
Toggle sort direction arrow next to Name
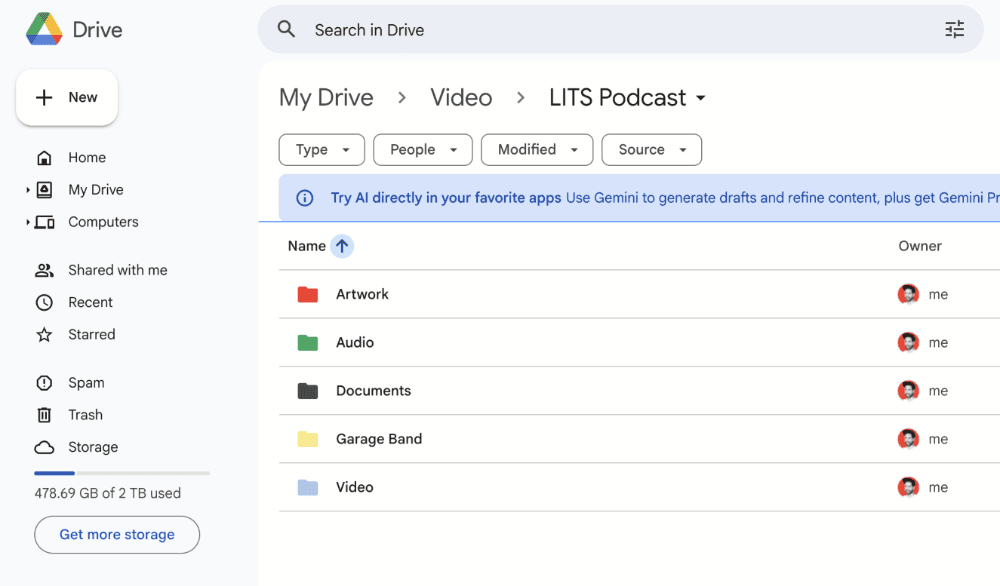tap(342, 246)
